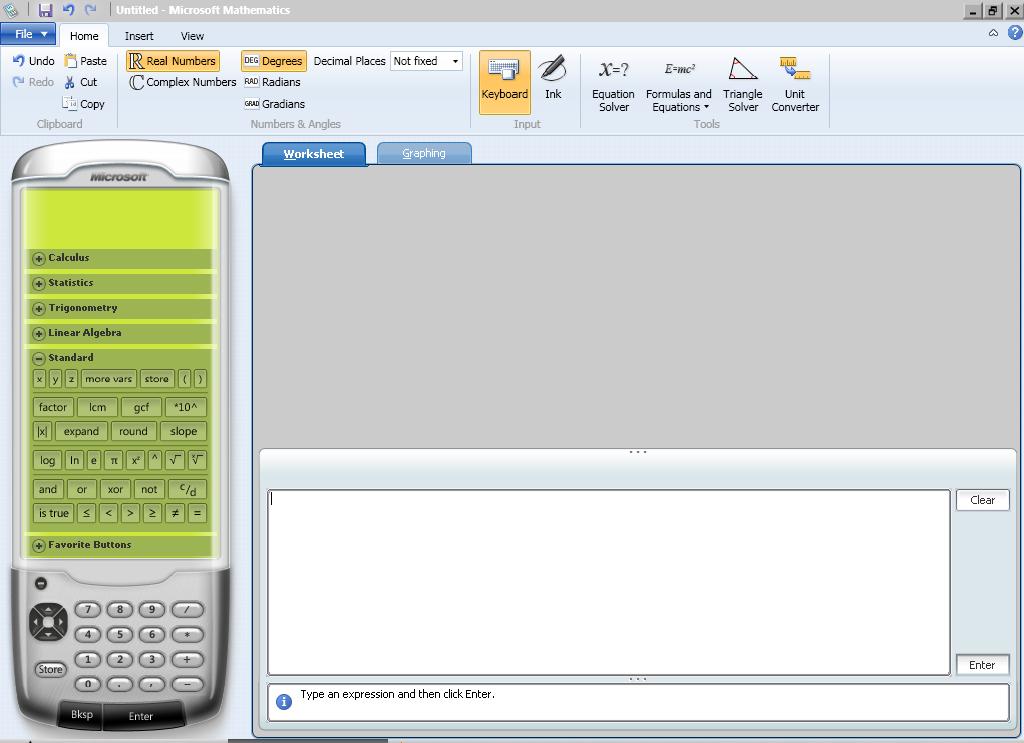Click the splitter dots above input pane
This screenshot has width=1024, height=743.
[638, 452]
